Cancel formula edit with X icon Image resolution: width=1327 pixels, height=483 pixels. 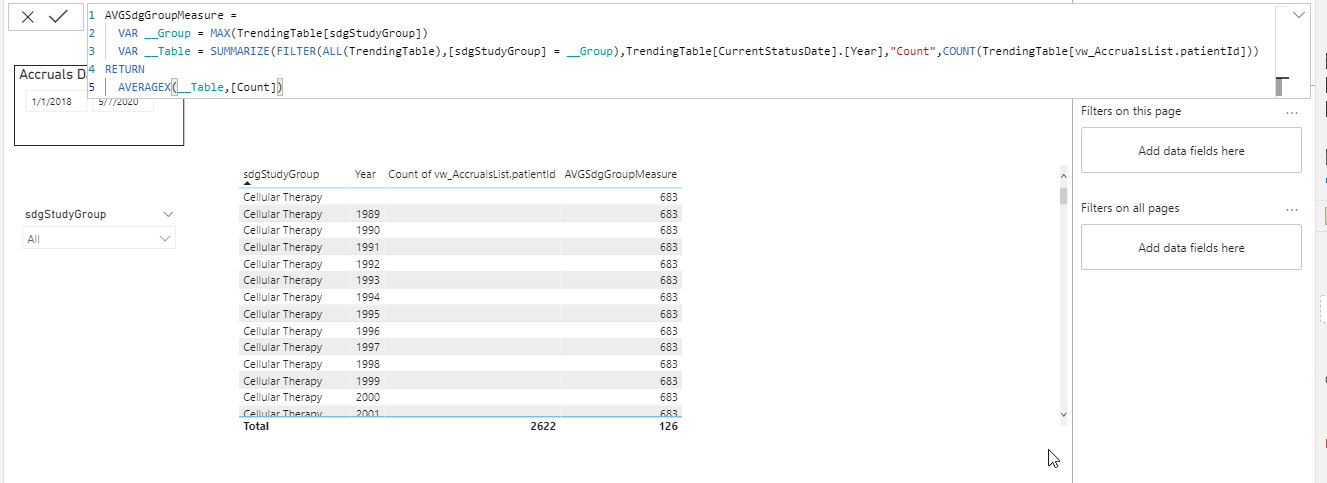[28, 17]
